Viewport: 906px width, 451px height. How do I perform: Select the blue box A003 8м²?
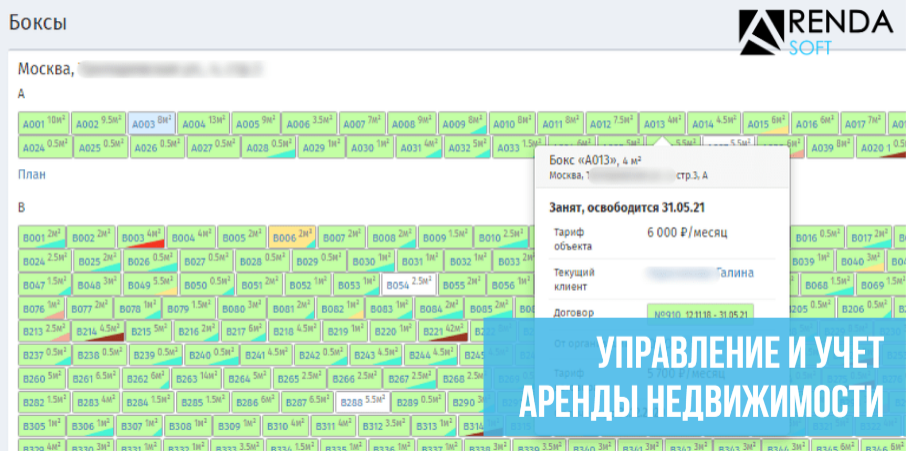(x=151, y=123)
